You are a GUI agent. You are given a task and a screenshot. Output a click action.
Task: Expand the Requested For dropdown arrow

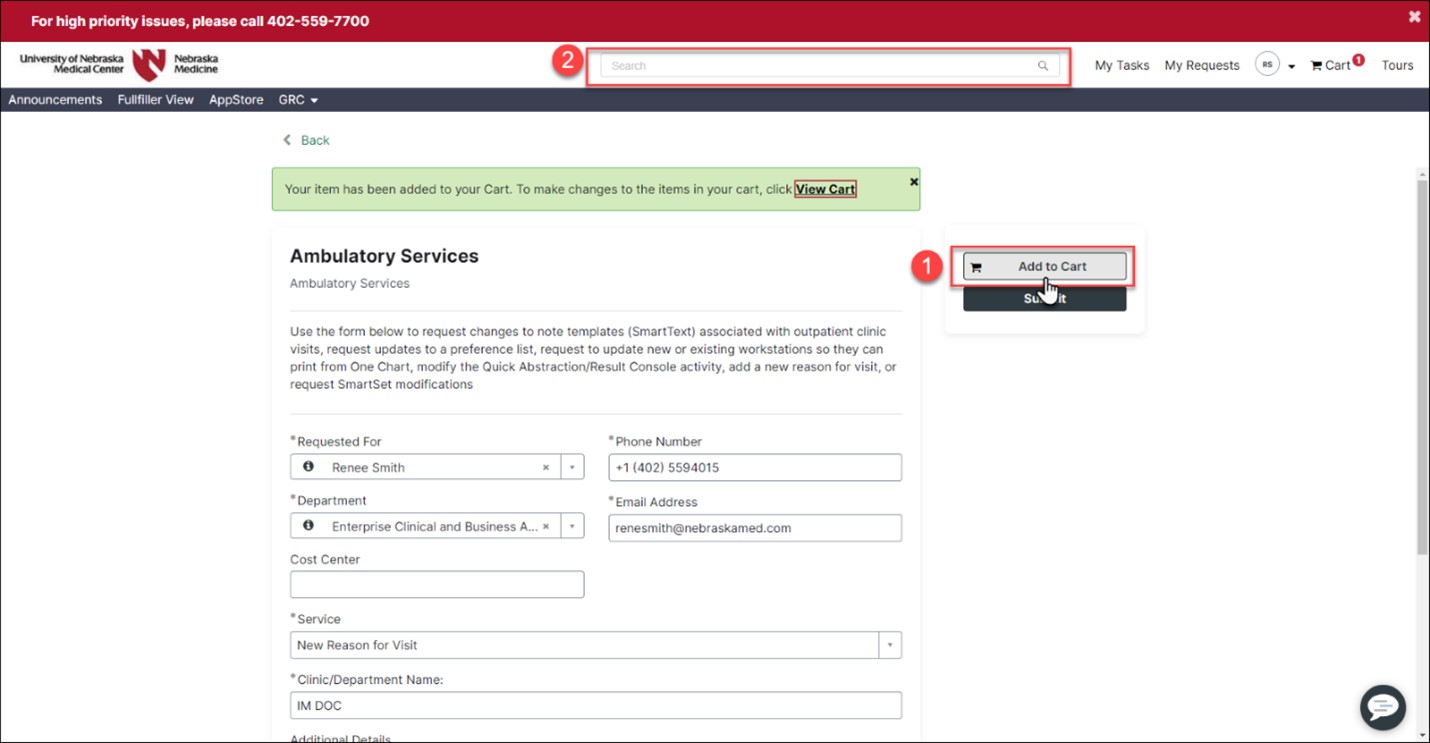point(572,467)
